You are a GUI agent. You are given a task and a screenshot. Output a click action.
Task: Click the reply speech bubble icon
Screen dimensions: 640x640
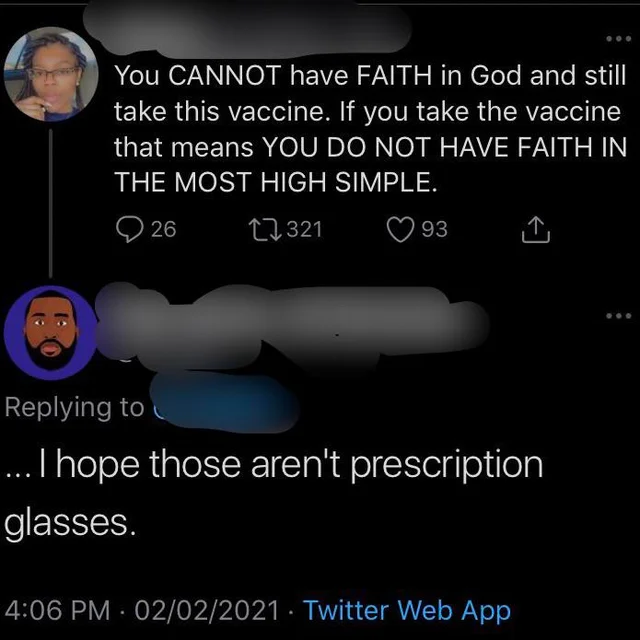click(129, 229)
